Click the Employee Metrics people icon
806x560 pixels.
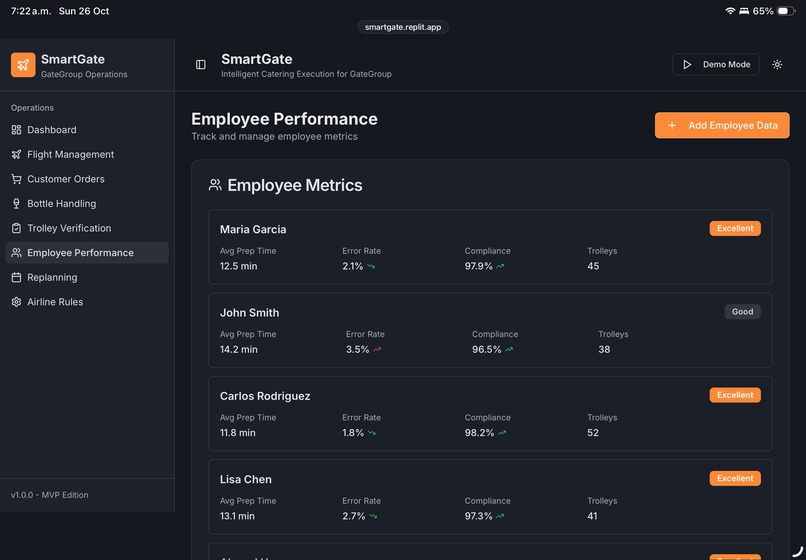[215, 185]
